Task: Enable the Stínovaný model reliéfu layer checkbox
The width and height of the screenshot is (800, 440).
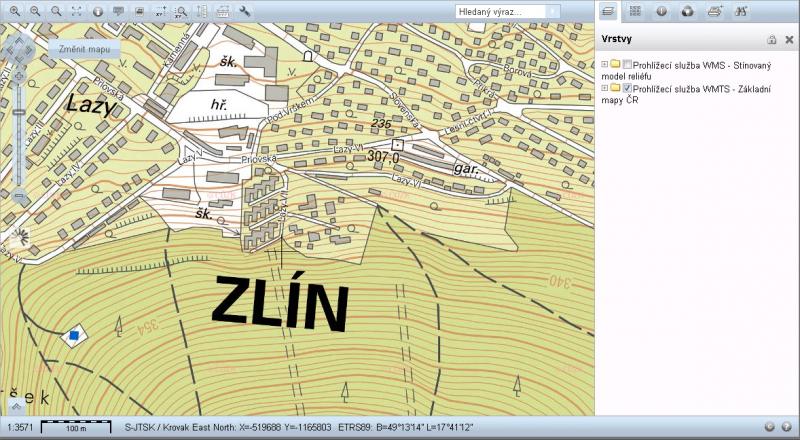Action: [x=627, y=65]
